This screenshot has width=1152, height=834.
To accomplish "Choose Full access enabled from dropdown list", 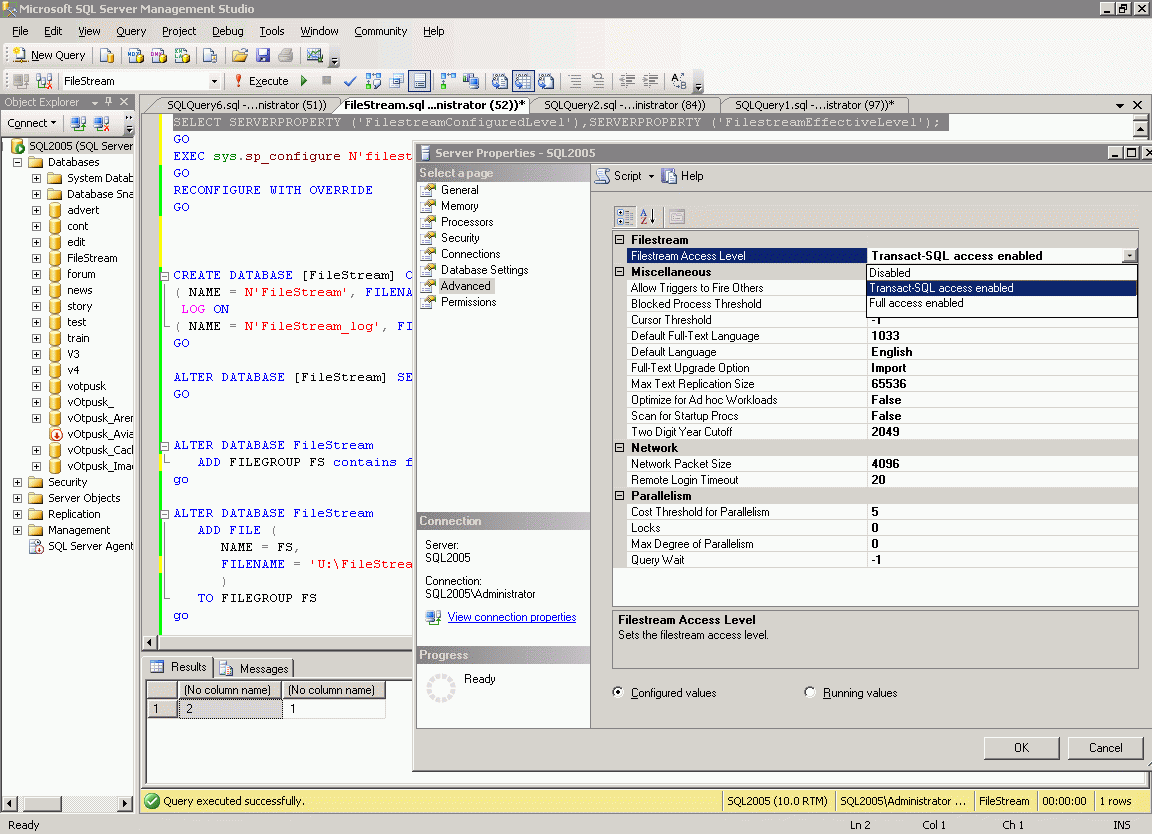I will point(916,304).
